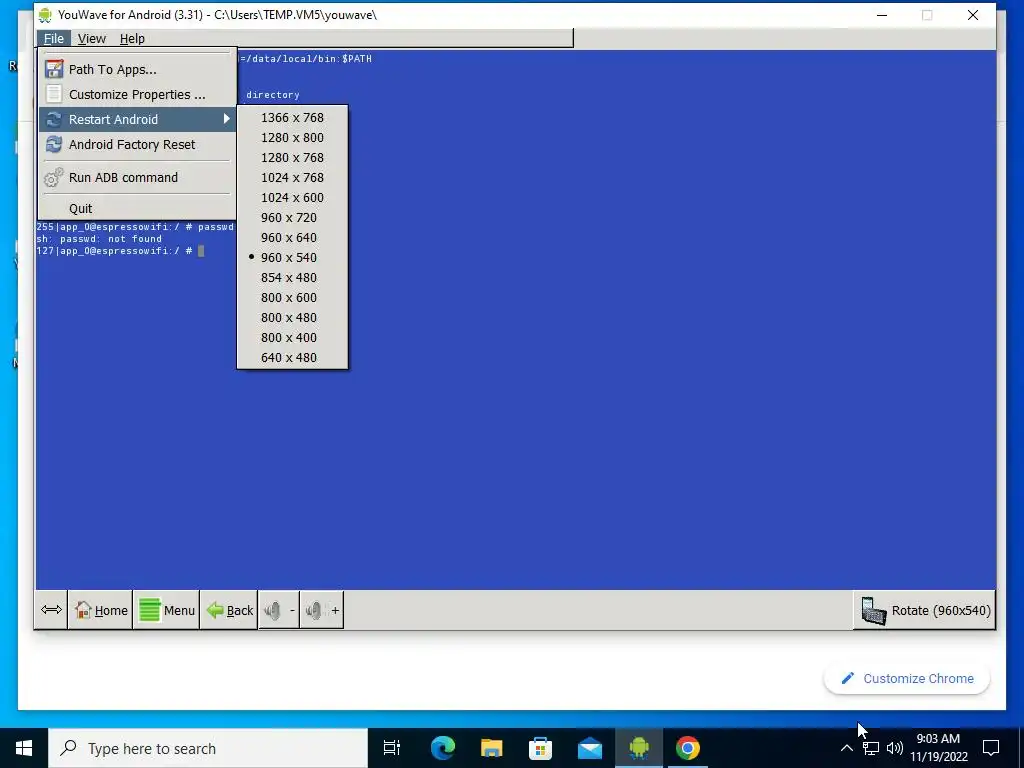Switch to Google Chrome taskbar icon

click(688, 748)
